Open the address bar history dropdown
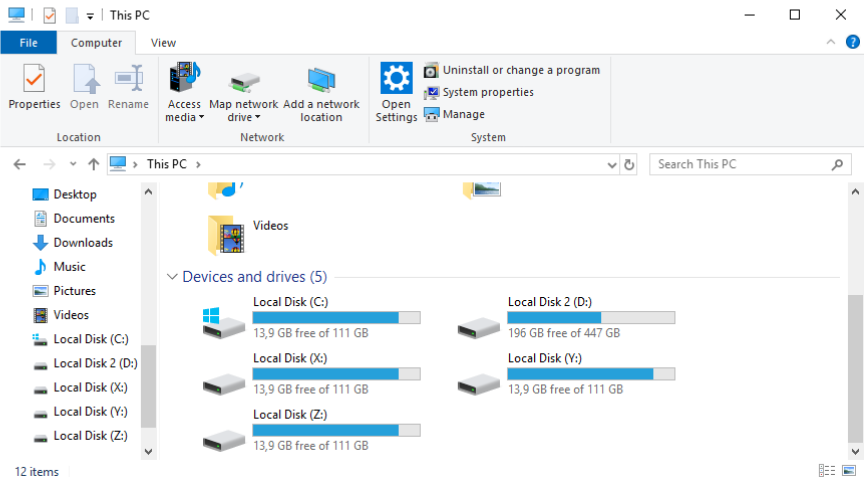Screen dimensions: 865x484 pyautogui.click(x=611, y=165)
